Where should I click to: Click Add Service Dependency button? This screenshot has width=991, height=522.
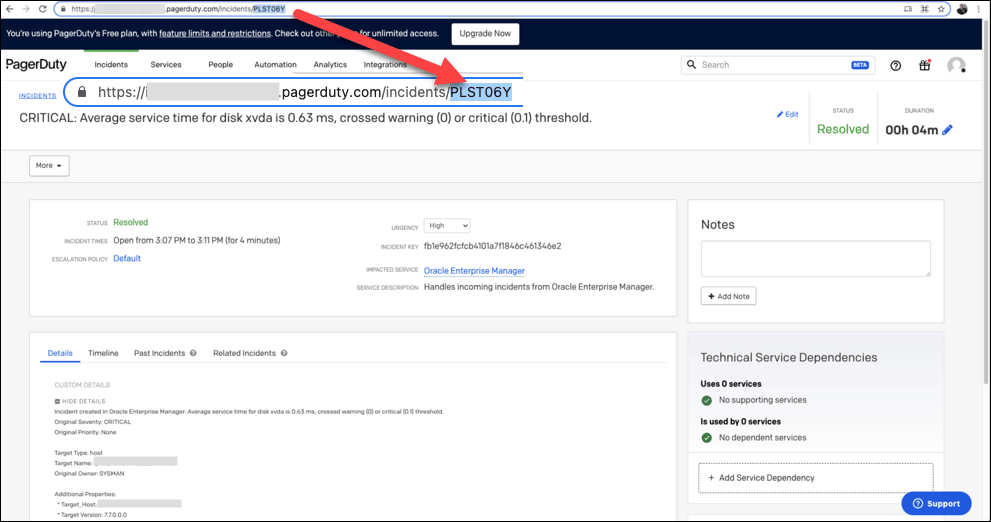(x=815, y=478)
